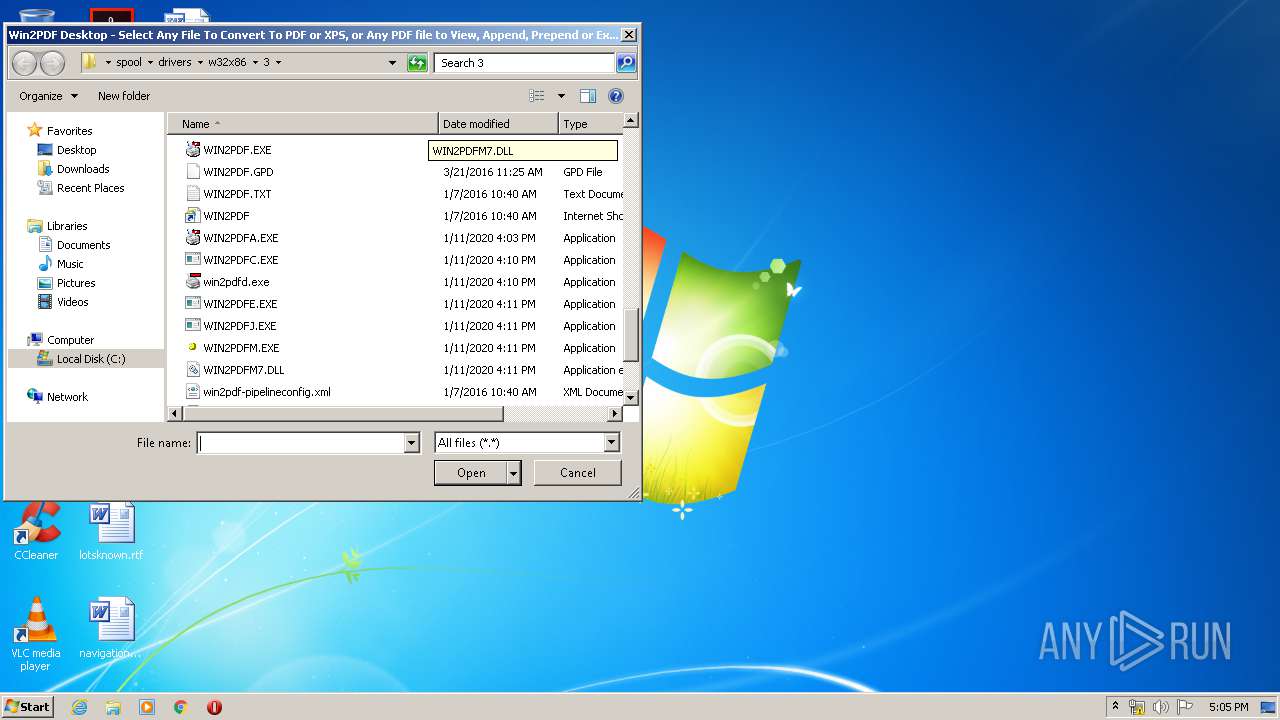Click the File name input field
Screen dimensions: 1280x720
tap(301, 443)
